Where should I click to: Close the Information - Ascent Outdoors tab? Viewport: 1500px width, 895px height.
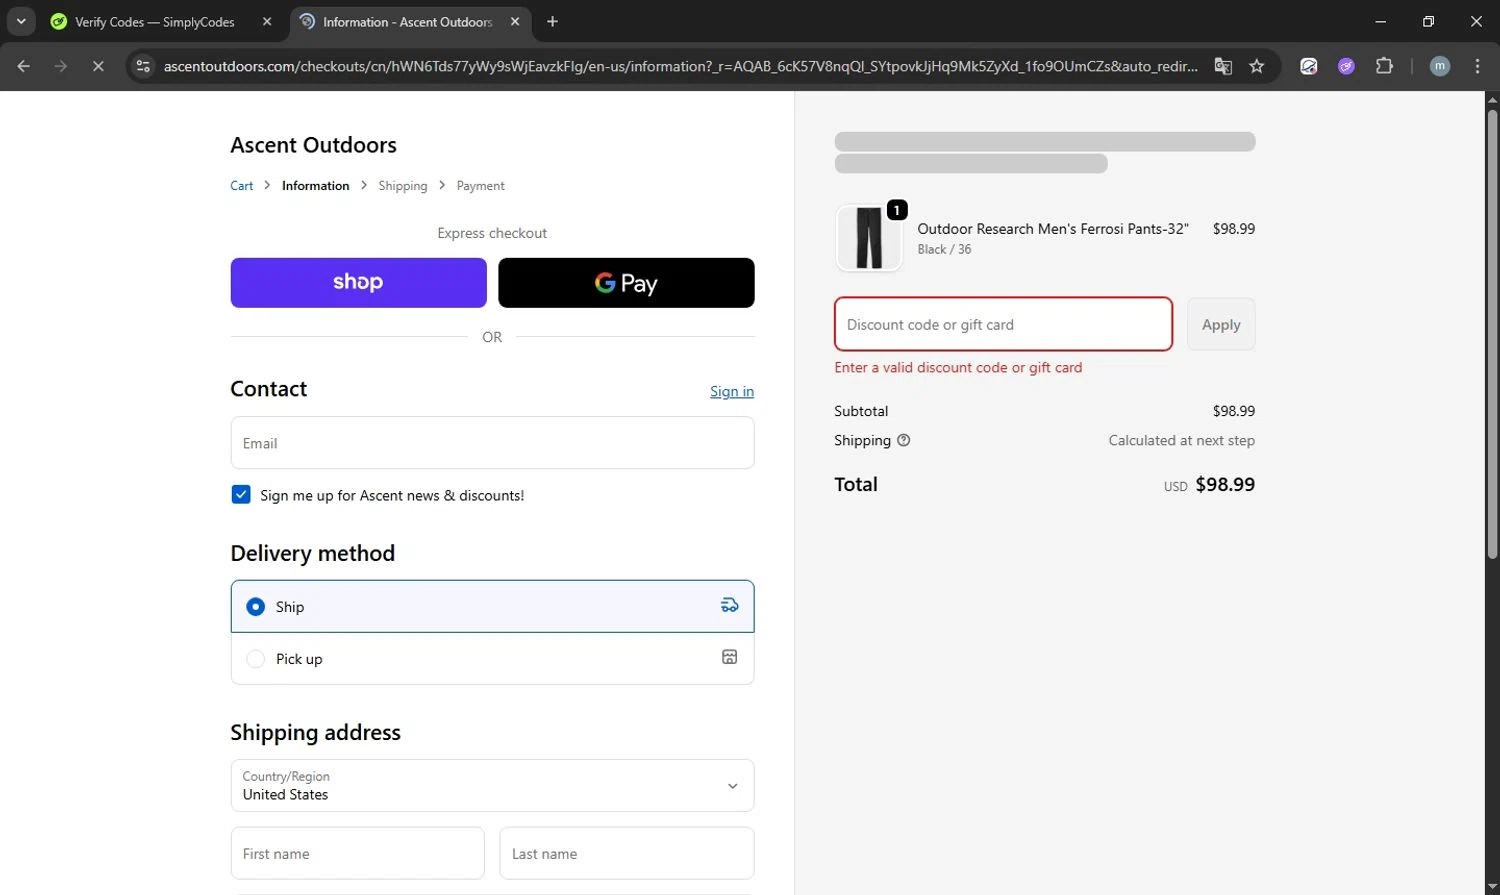(x=515, y=21)
